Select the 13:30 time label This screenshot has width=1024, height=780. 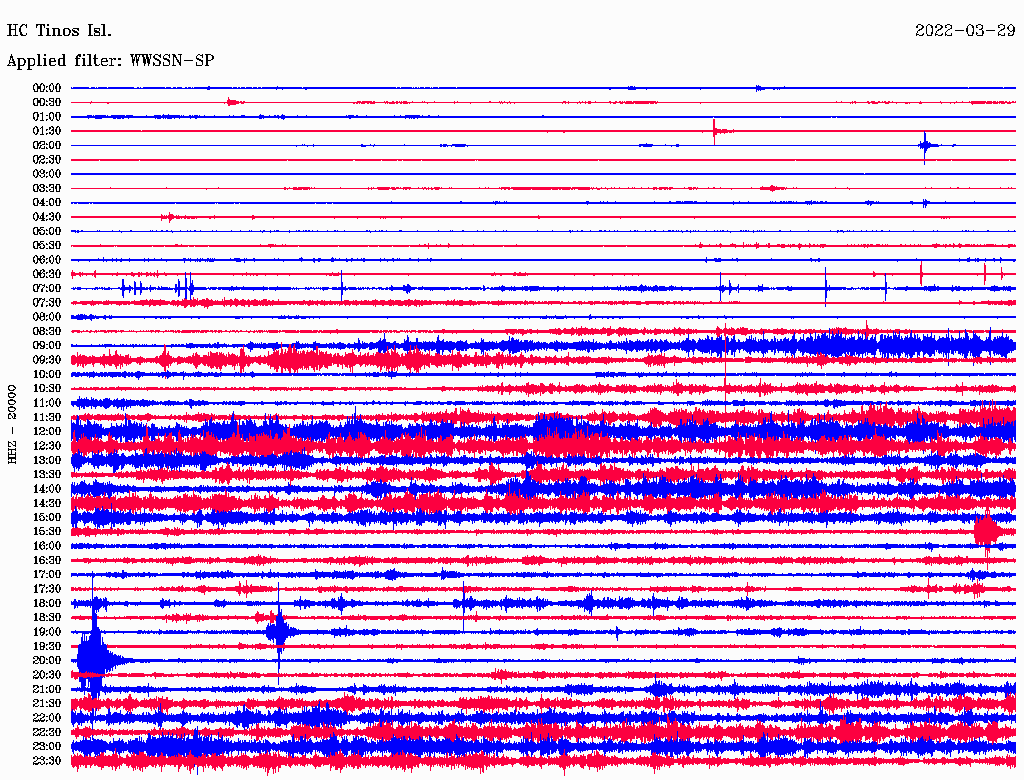[47, 475]
